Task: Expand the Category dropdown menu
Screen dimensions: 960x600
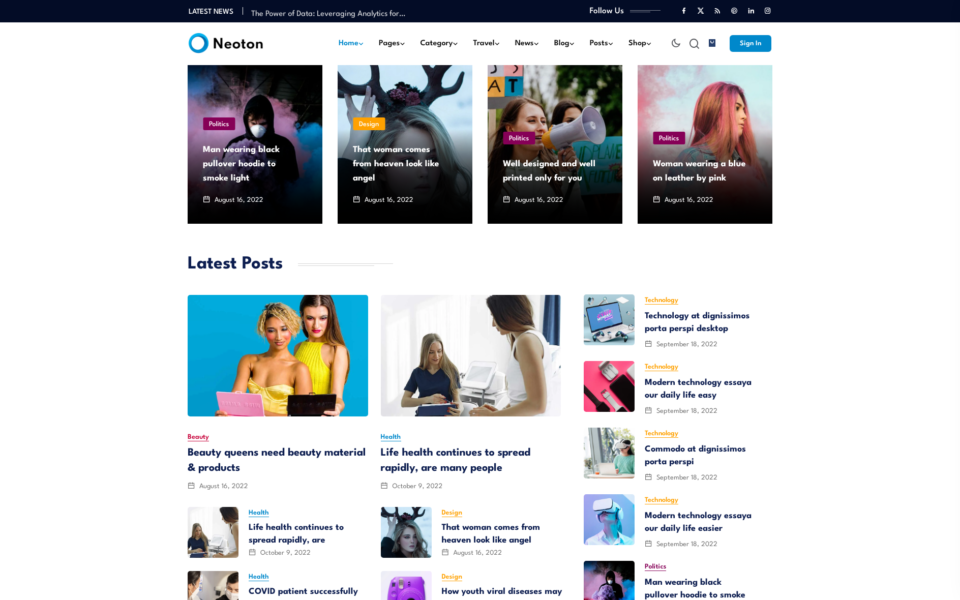Action: point(438,43)
